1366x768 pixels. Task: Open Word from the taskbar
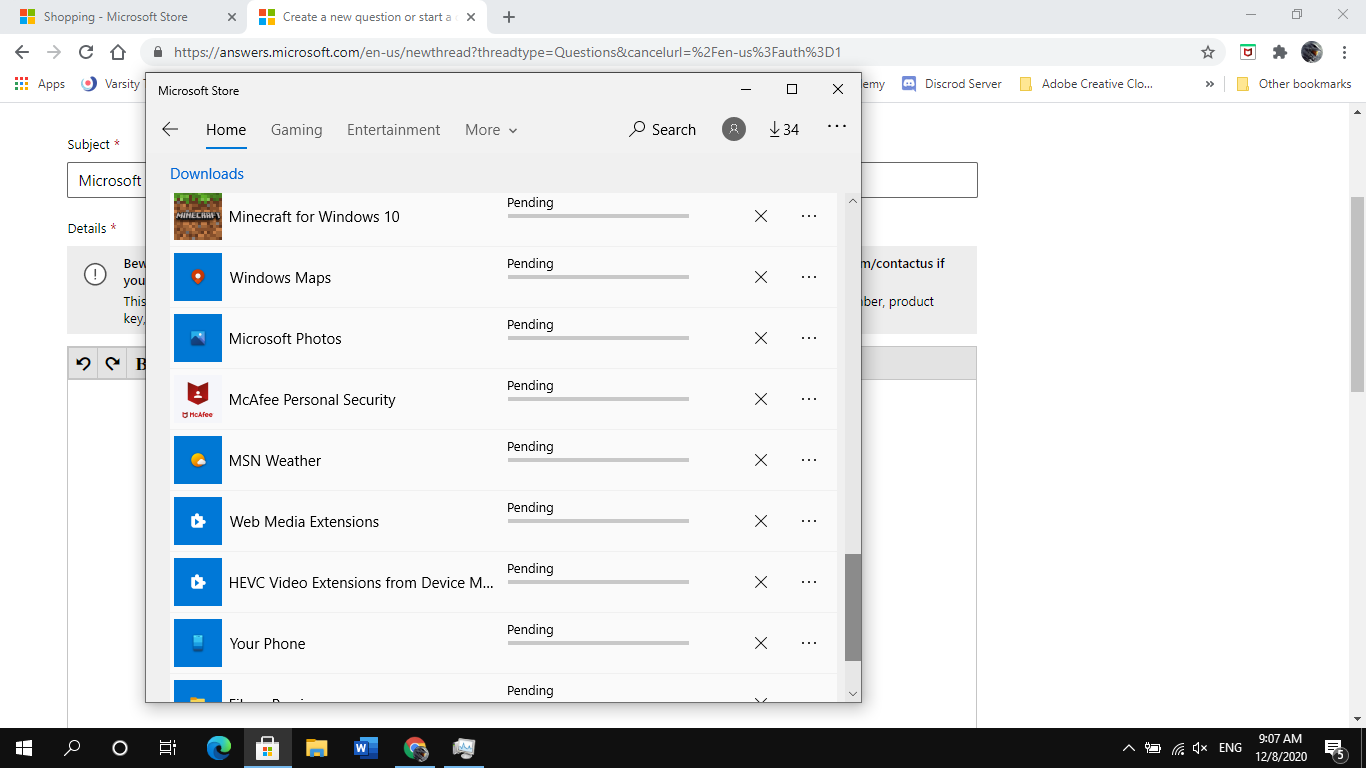(365, 747)
